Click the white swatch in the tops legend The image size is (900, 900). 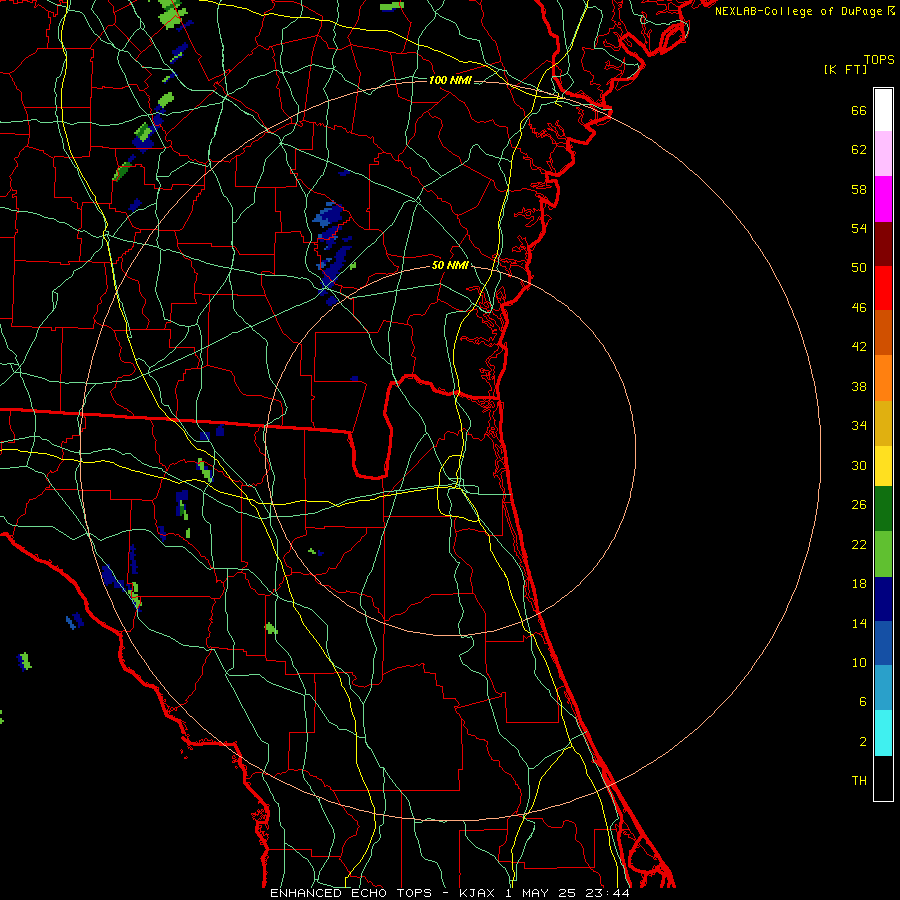[883, 110]
